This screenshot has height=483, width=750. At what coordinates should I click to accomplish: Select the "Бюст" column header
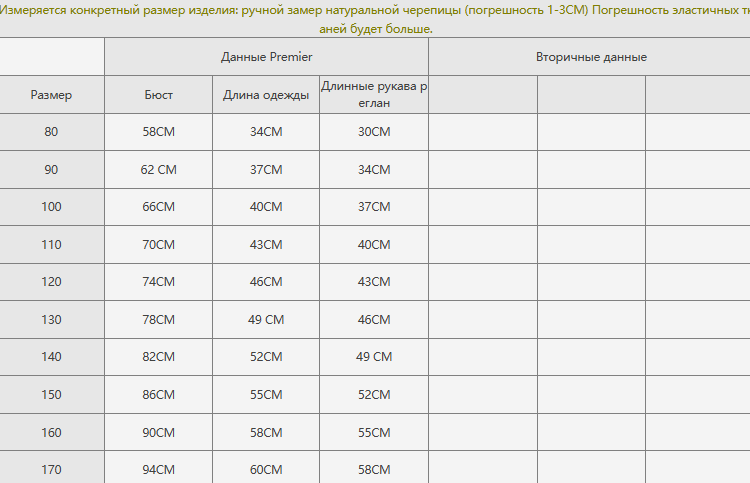tap(158, 95)
